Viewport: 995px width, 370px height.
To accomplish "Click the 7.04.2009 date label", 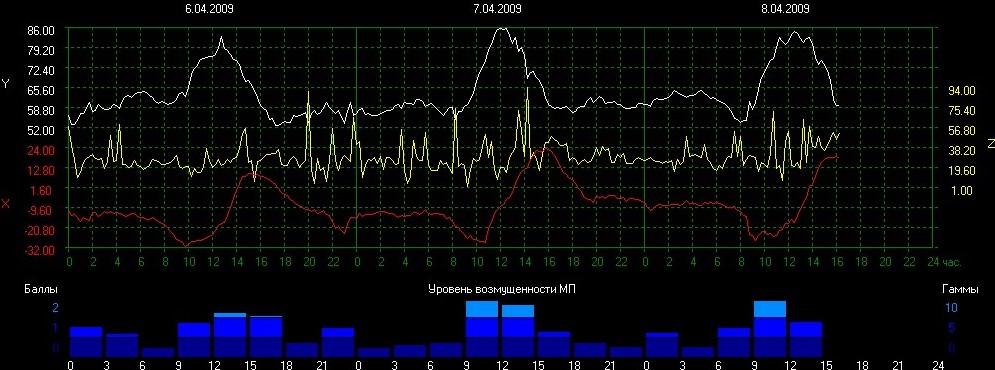I will coord(498,9).
